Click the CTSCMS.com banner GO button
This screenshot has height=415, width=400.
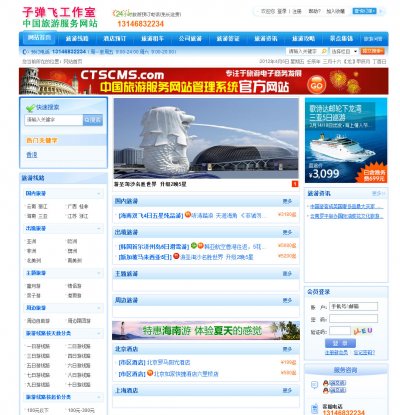(x=316, y=86)
